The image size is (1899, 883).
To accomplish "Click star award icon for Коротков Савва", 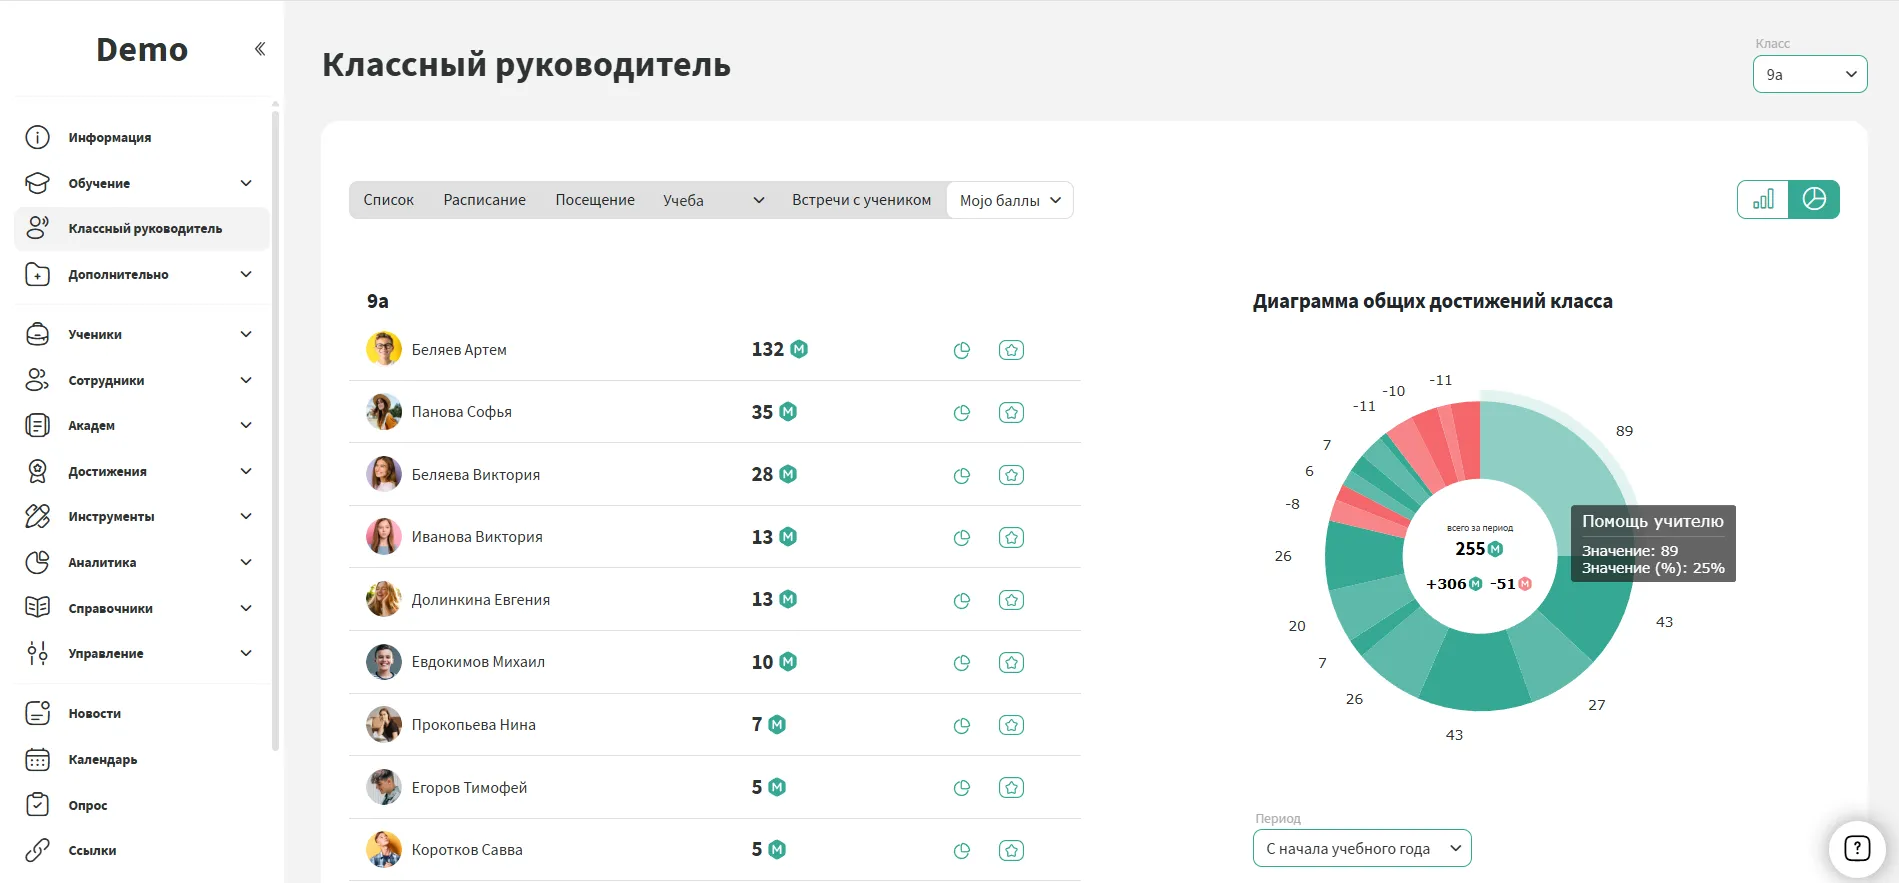I will pos(1011,850).
